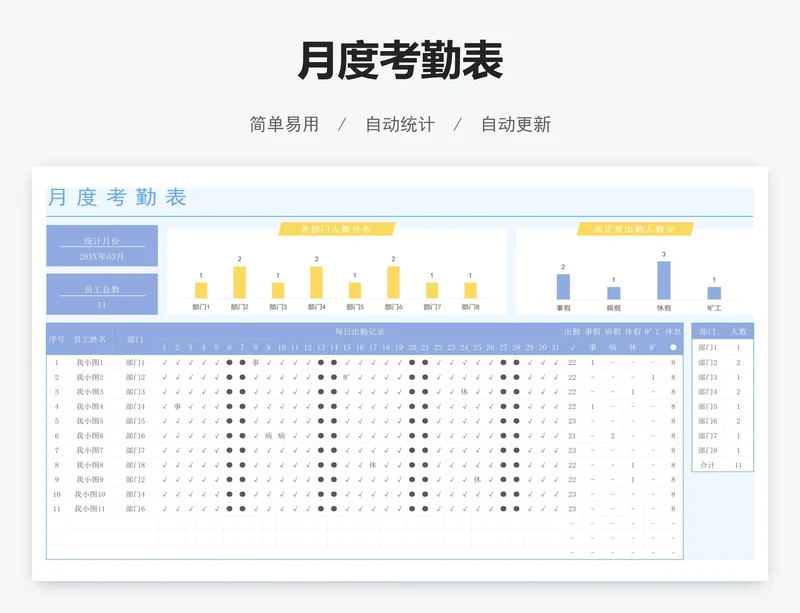Click the 事 mark in 我小图1's row
The width and height of the screenshot is (800, 613).
pos(256,362)
